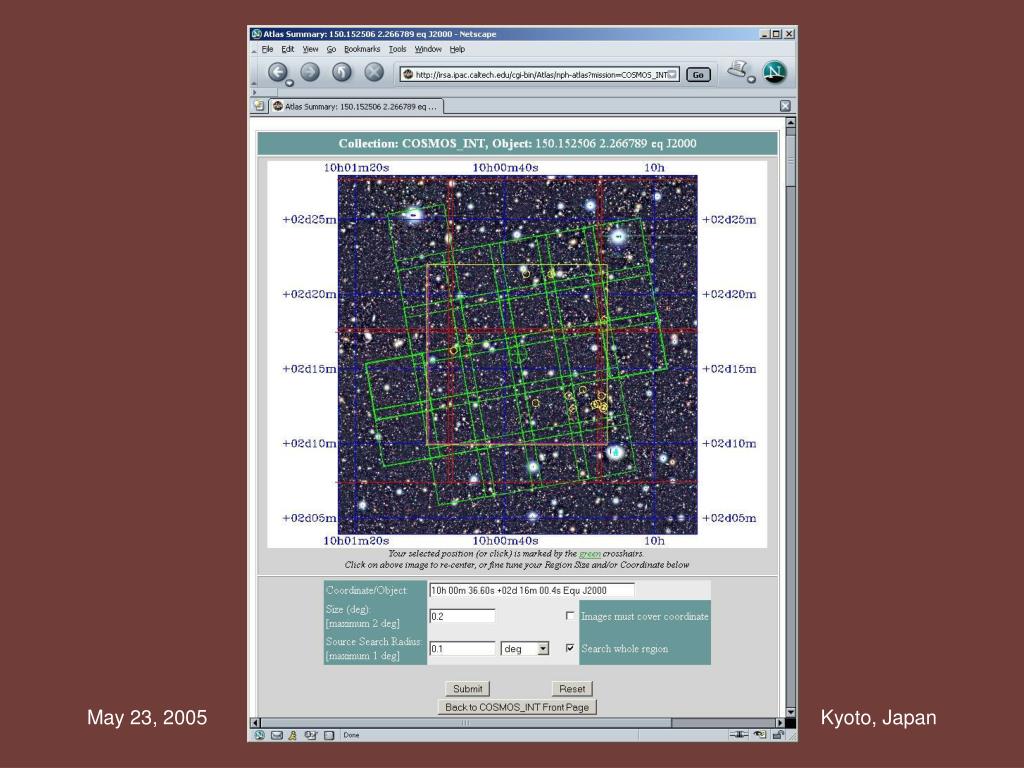Click the Print icon in toolbar
Screen dimensions: 1024x768
pos(737,70)
